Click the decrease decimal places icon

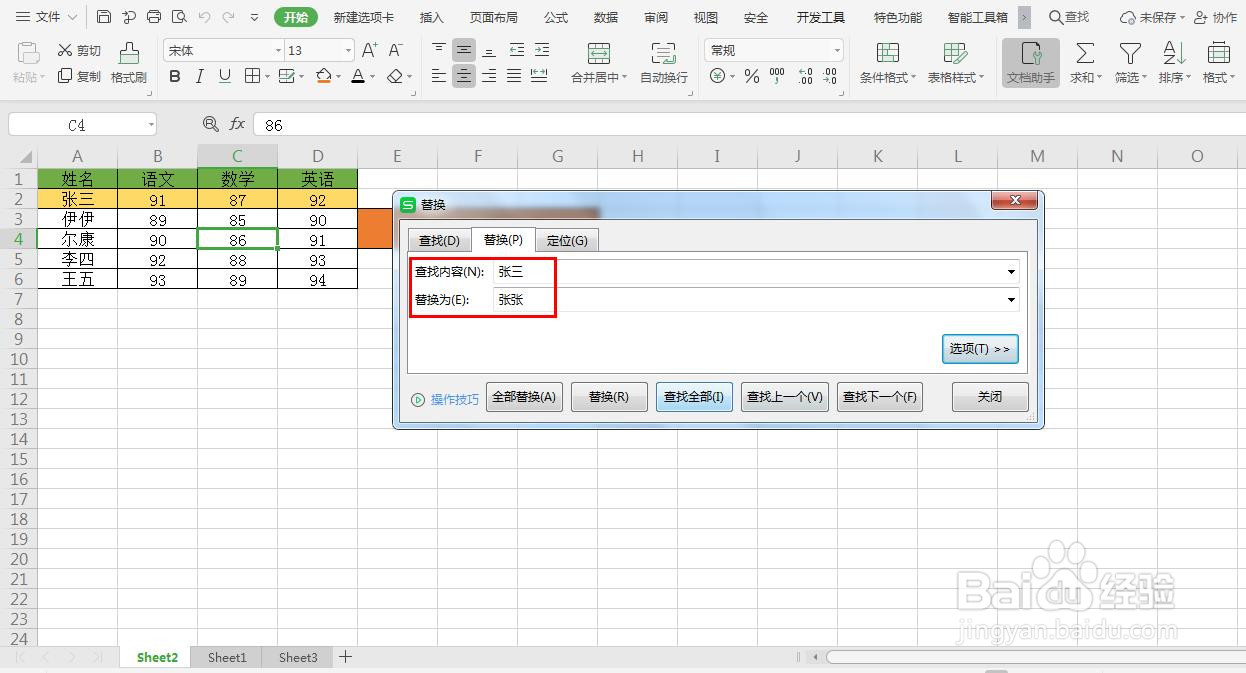coord(830,76)
